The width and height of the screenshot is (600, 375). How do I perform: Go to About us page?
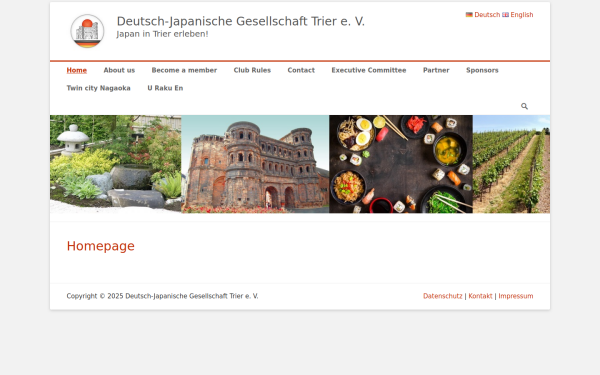(119, 70)
